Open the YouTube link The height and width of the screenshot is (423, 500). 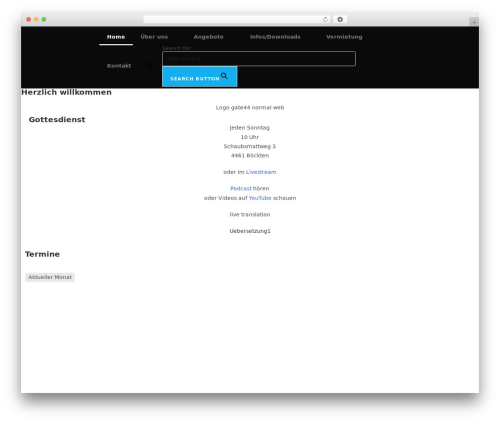260,198
